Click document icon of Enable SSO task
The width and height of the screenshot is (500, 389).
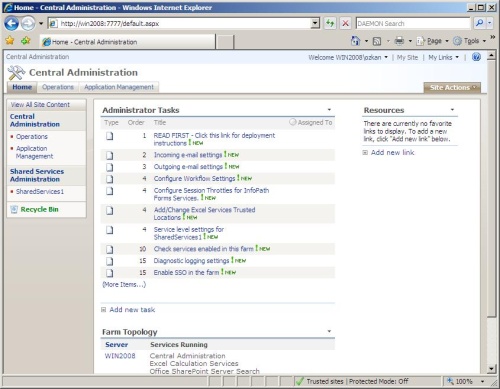pos(110,273)
